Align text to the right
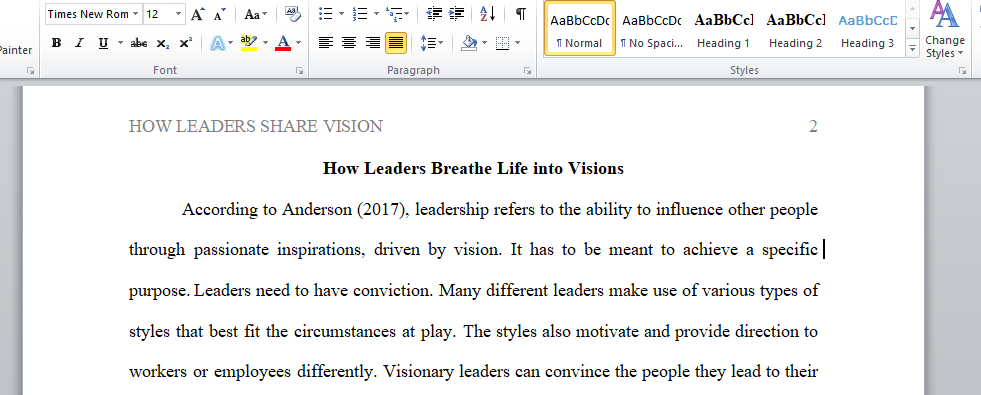This screenshot has height=395, width=981. [x=373, y=43]
